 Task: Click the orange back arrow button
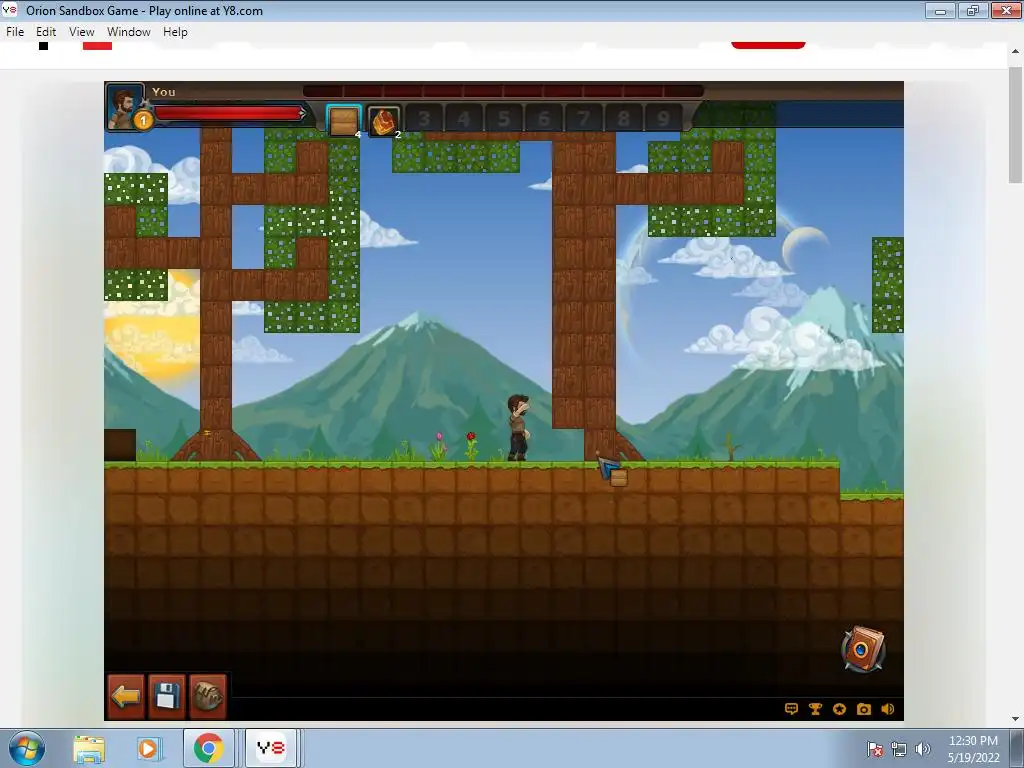coord(126,696)
